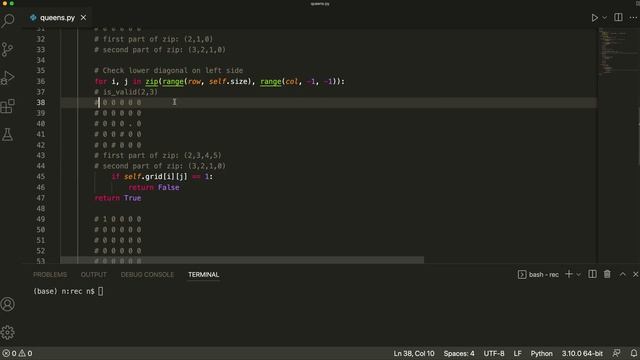
Task: Click line number 45 in gutter
Action: tap(40, 177)
